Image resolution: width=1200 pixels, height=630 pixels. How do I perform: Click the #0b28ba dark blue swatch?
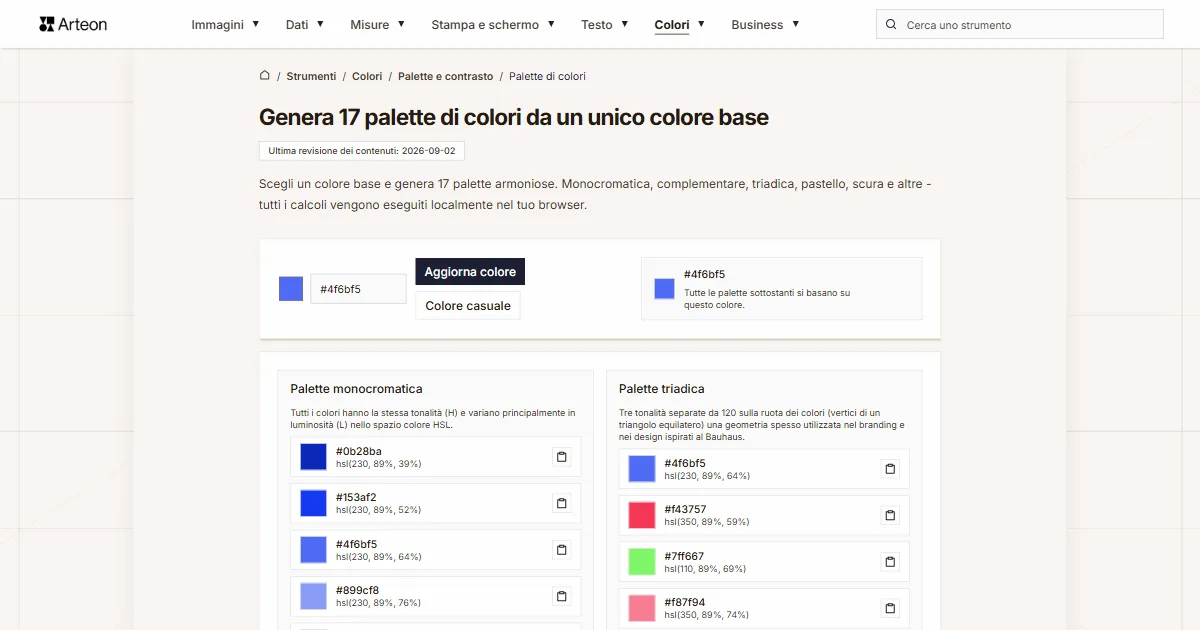313,457
